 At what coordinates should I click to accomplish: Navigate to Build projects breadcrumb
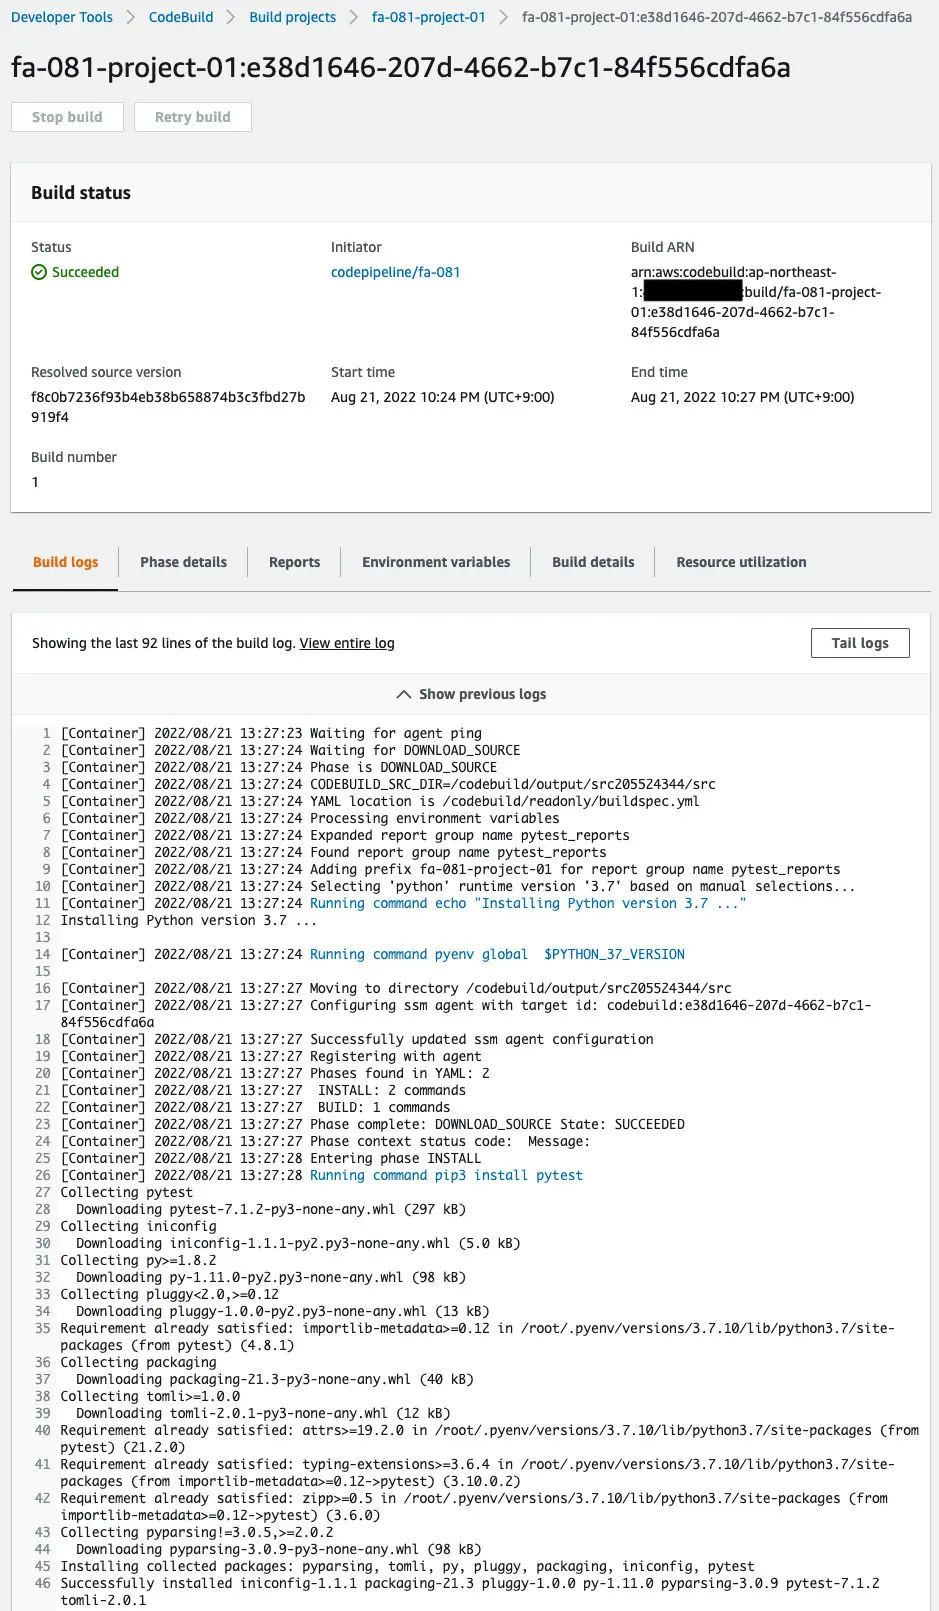point(292,17)
